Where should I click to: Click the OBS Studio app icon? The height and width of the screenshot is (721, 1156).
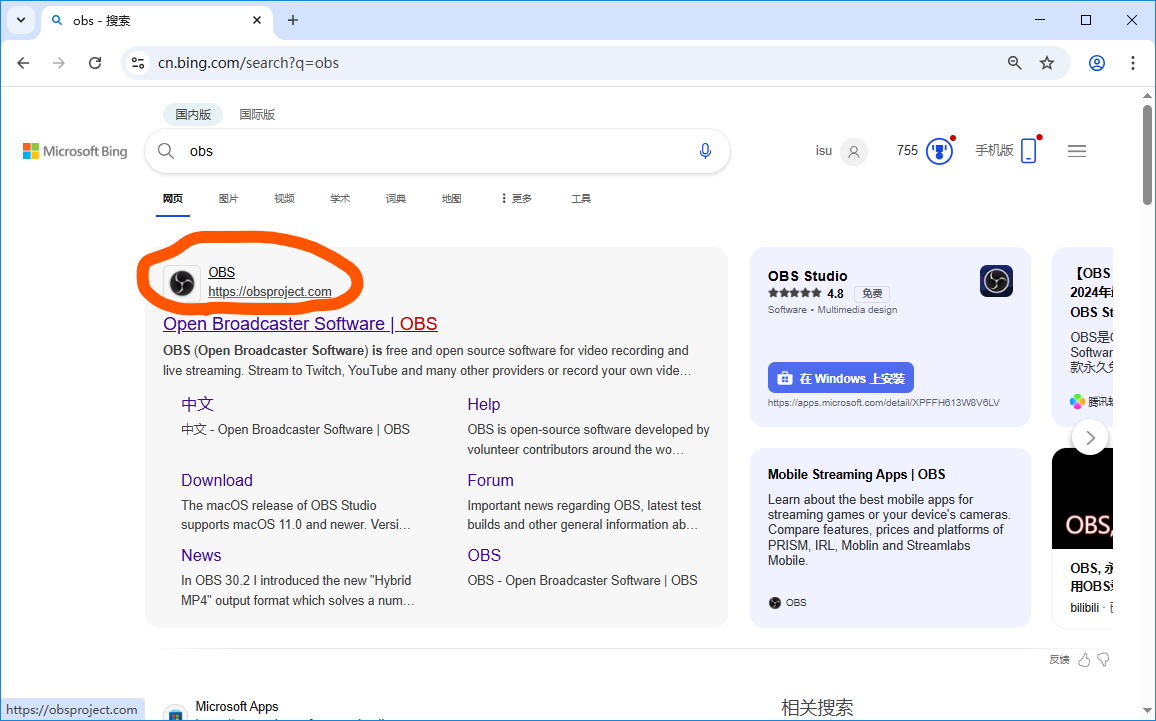pyautogui.click(x=996, y=281)
